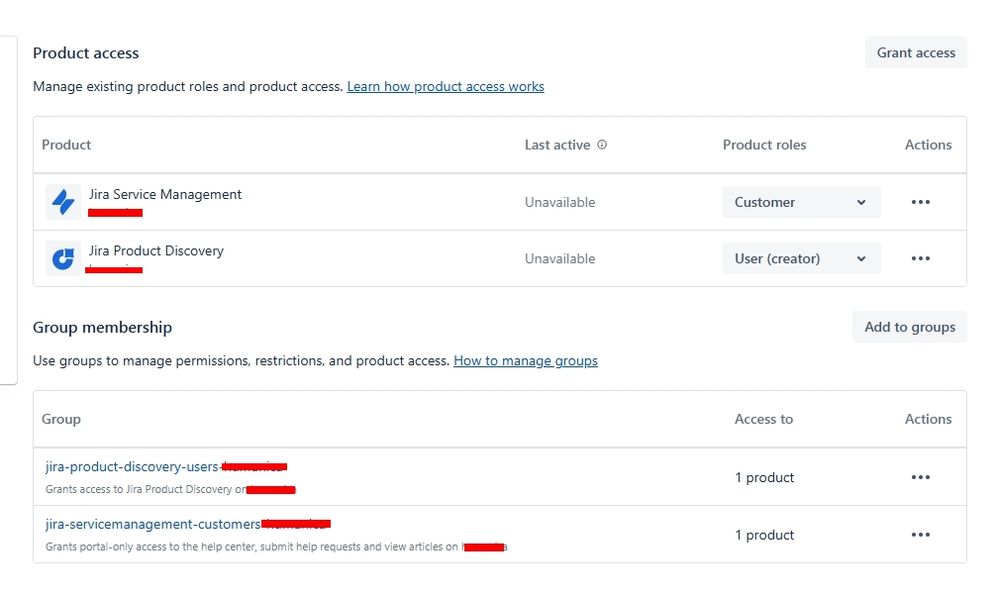Click the Last active column header

[557, 145]
